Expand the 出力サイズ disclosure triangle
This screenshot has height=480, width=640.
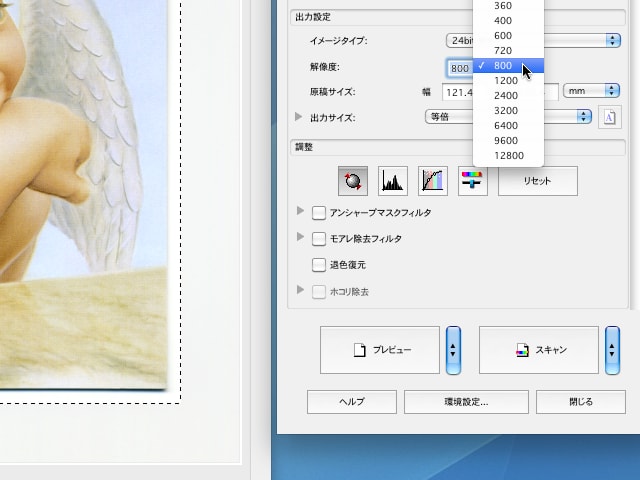[298, 117]
